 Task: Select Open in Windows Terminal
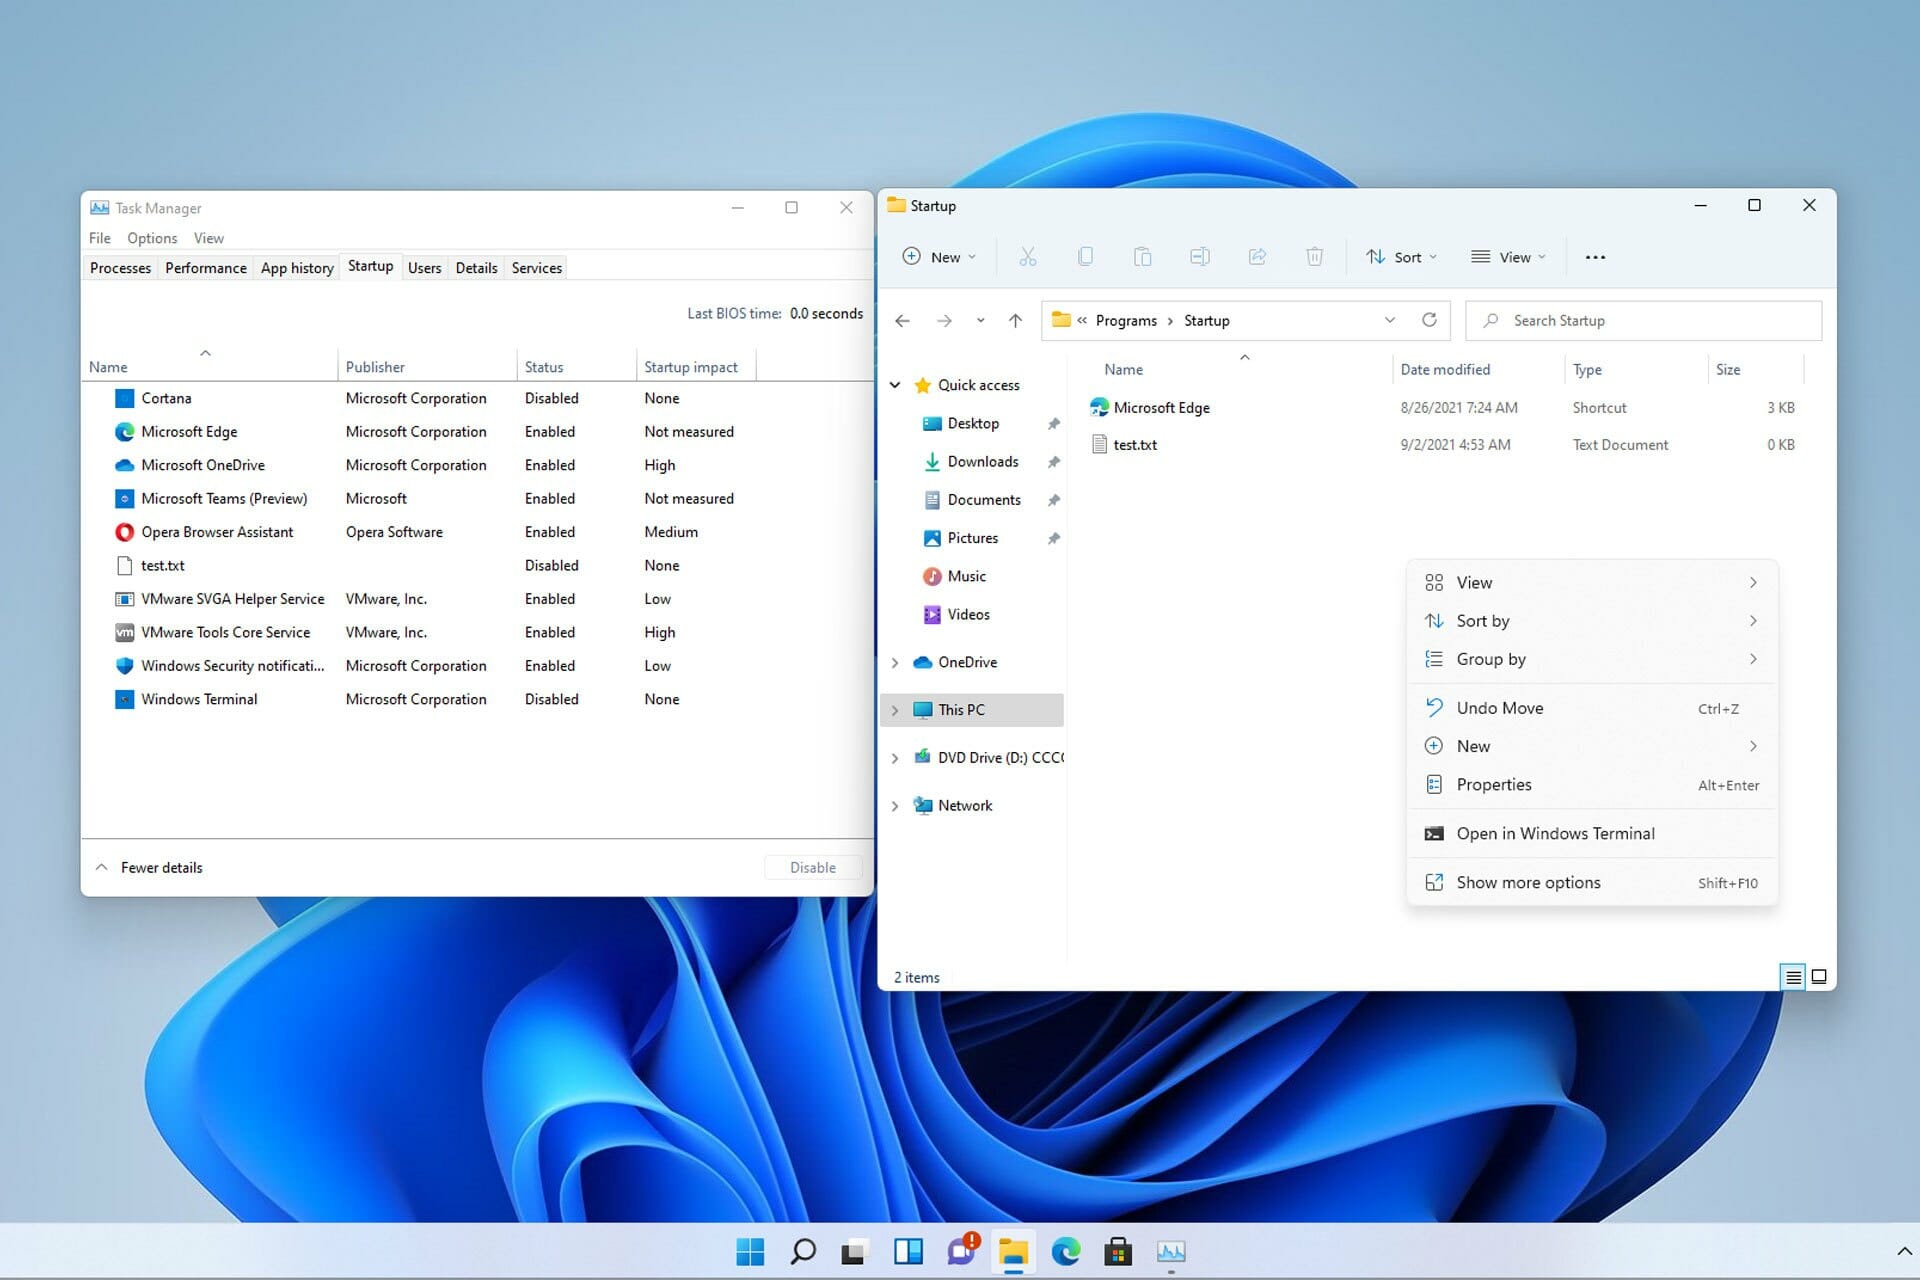[x=1592, y=834]
